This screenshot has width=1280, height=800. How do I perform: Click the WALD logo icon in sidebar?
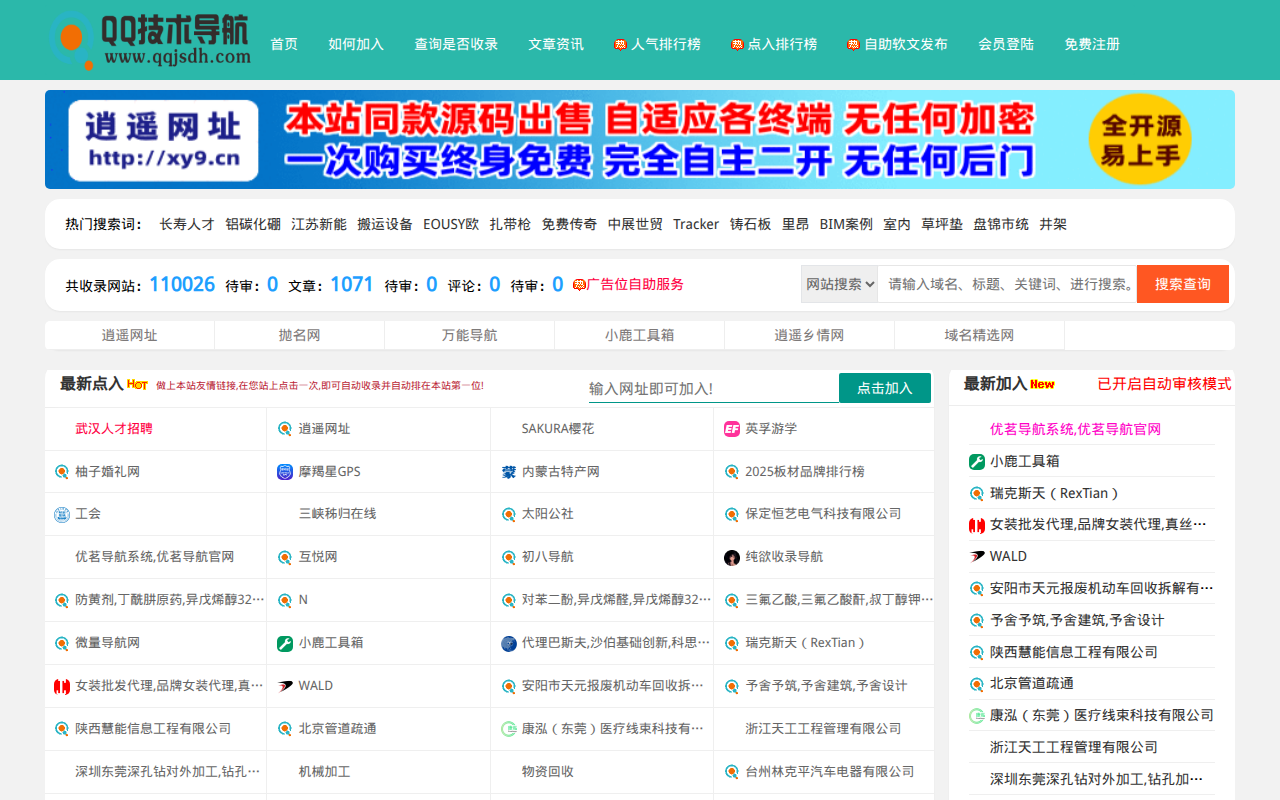tap(977, 556)
